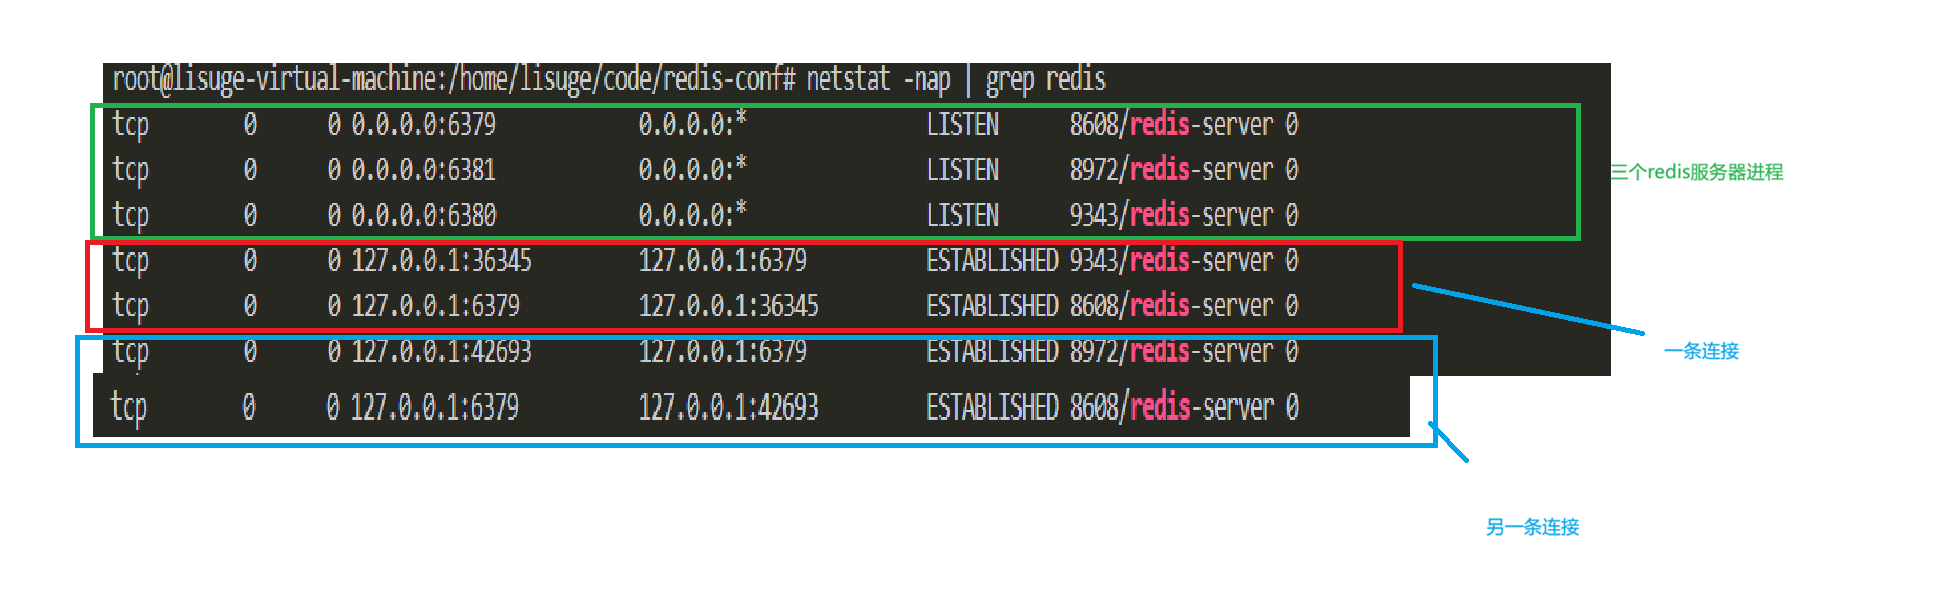Click "8972/redis-server" in the 0.0.0.0:6381 row
Viewport: 1937px width, 603px height.
point(1171,169)
